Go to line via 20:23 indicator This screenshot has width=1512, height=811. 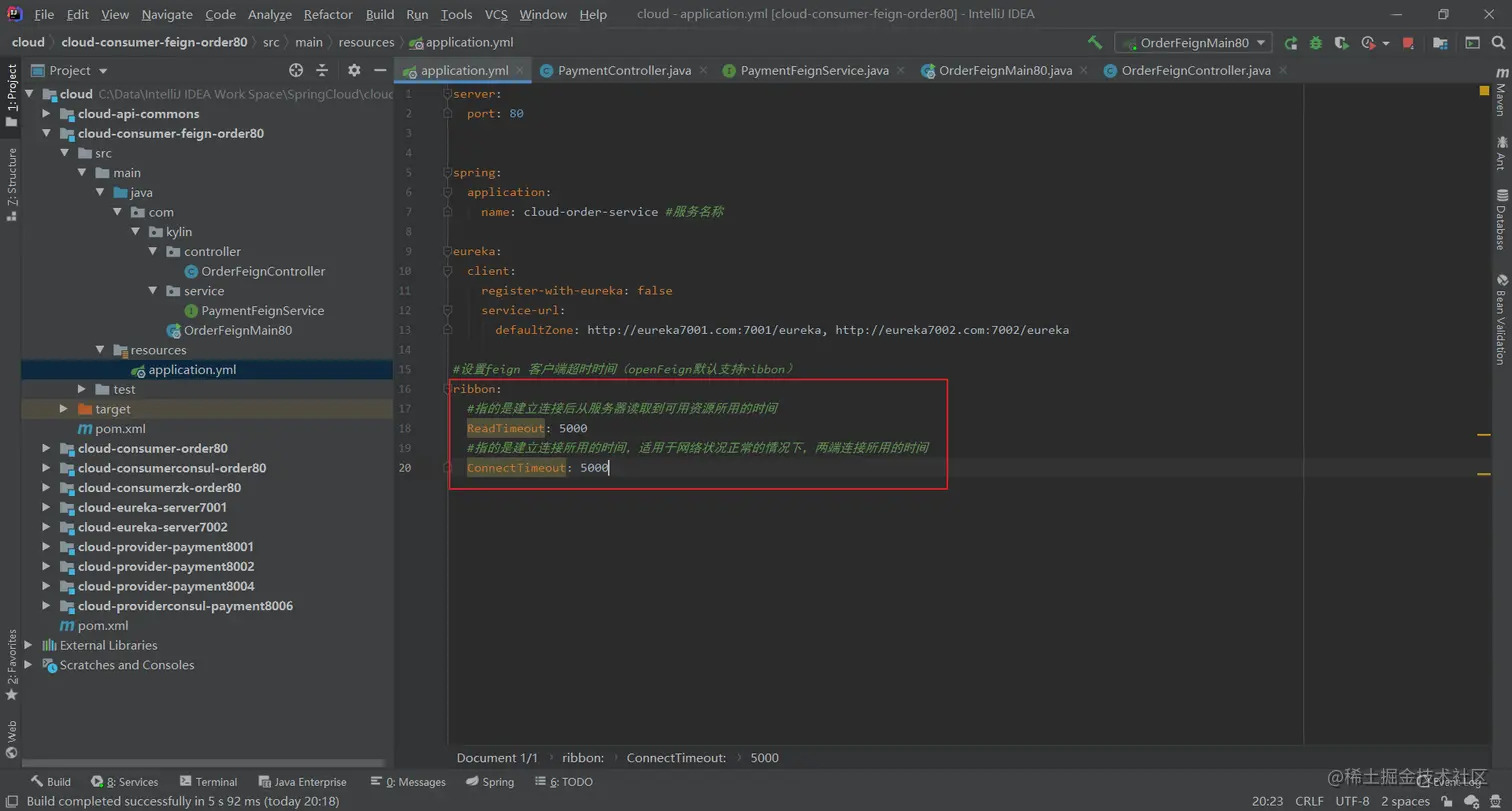[x=1267, y=801]
